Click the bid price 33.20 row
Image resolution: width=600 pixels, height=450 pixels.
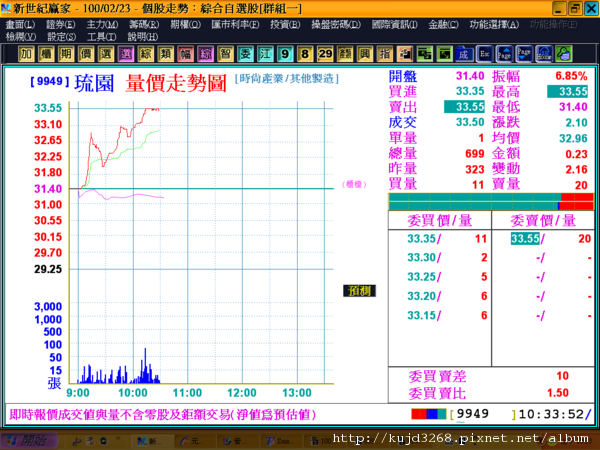coord(440,296)
